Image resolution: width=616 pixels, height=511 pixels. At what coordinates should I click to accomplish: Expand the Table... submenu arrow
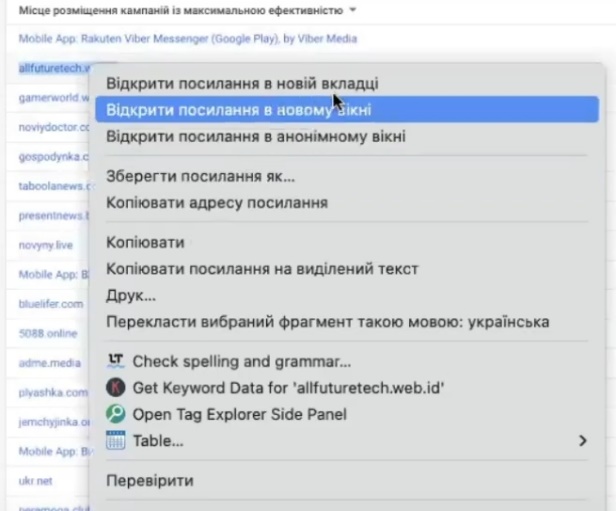coord(583,440)
